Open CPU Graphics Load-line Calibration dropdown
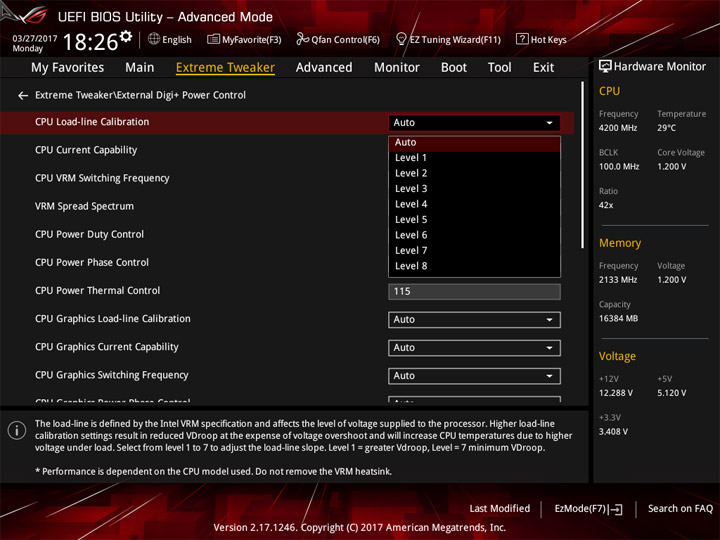The height and width of the screenshot is (540, 720). tap(474, 320)
